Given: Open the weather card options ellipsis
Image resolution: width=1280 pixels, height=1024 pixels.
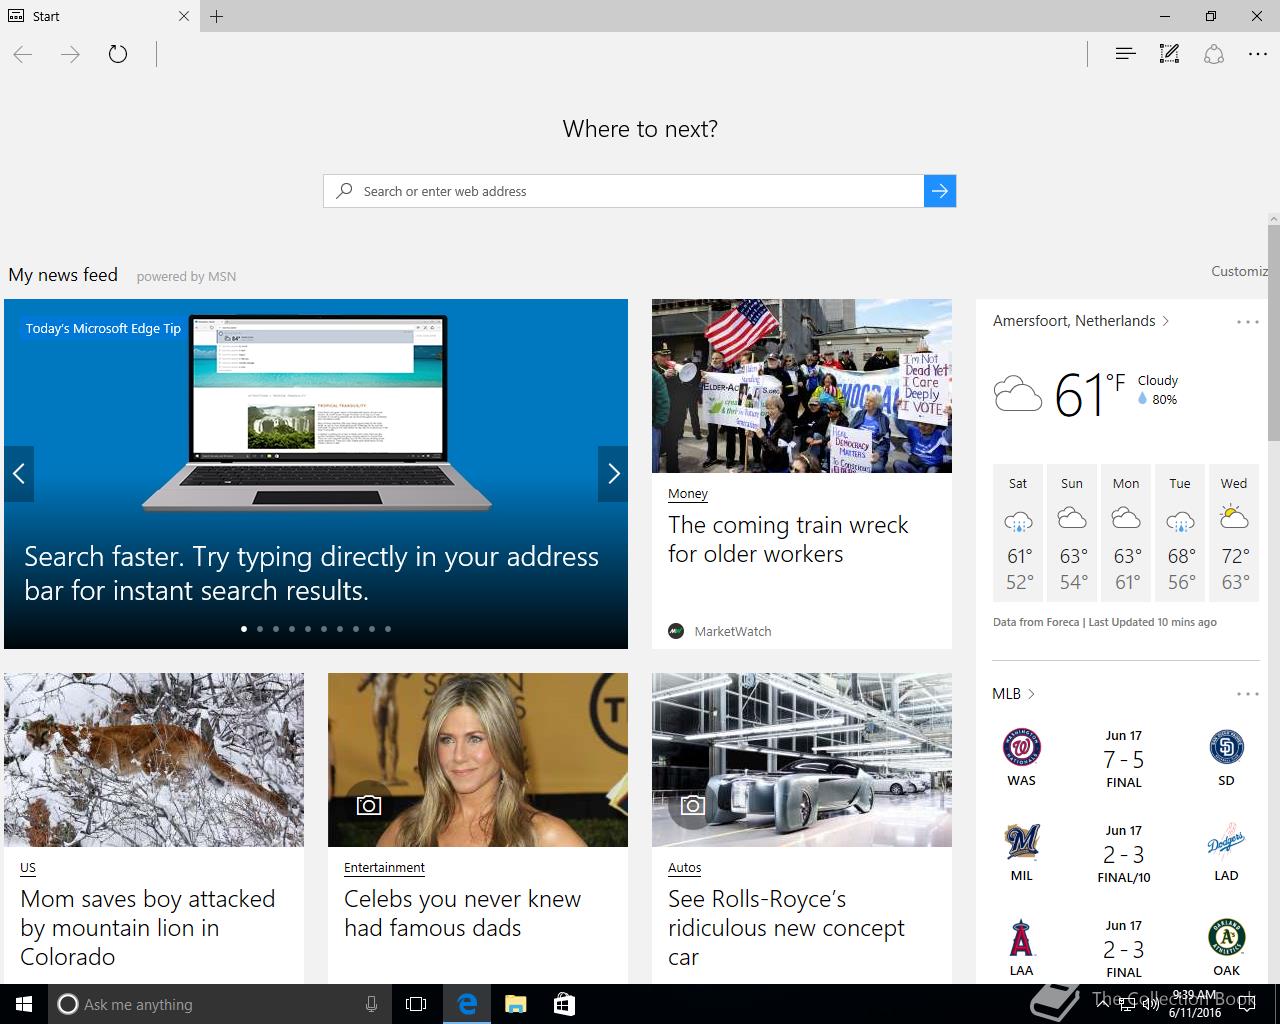Looking at the screenshot, I should point(1248,322).
